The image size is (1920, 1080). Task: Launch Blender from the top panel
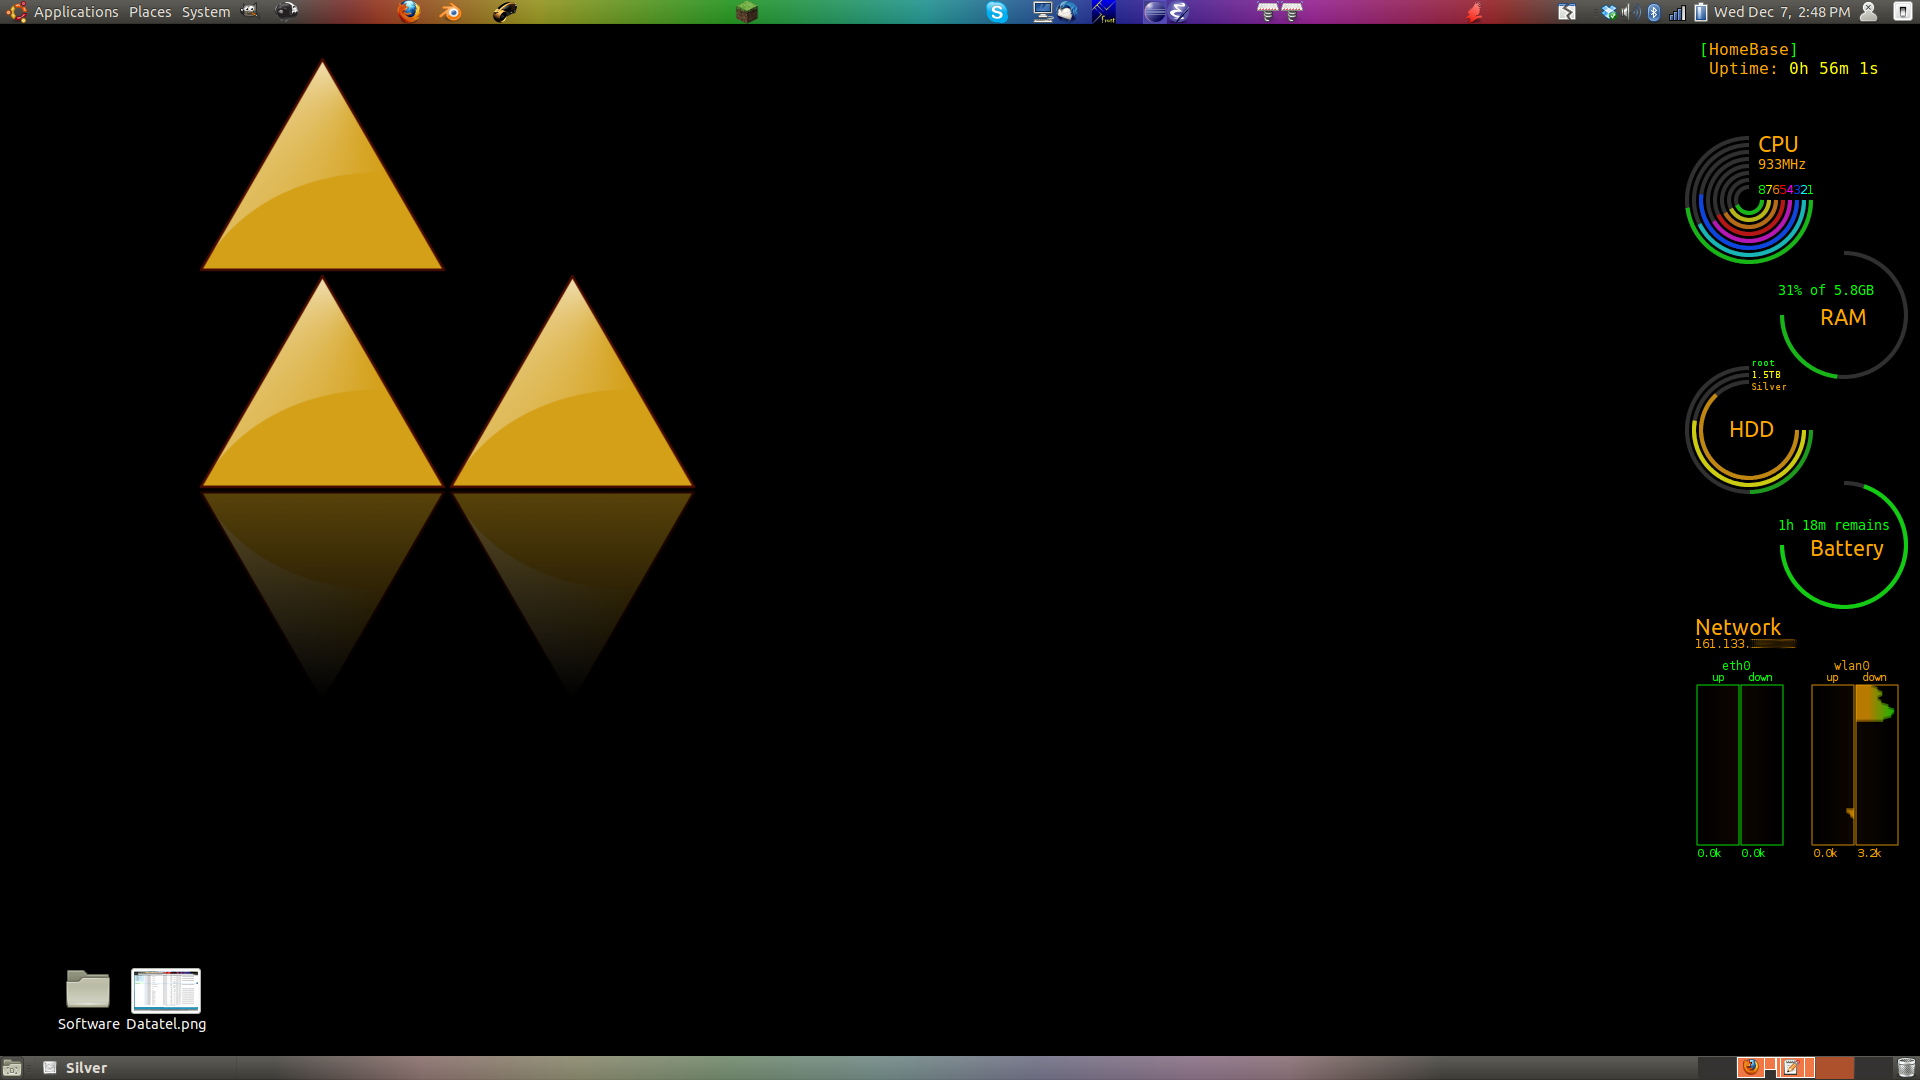pyautogui.click(x=451, y=12)
